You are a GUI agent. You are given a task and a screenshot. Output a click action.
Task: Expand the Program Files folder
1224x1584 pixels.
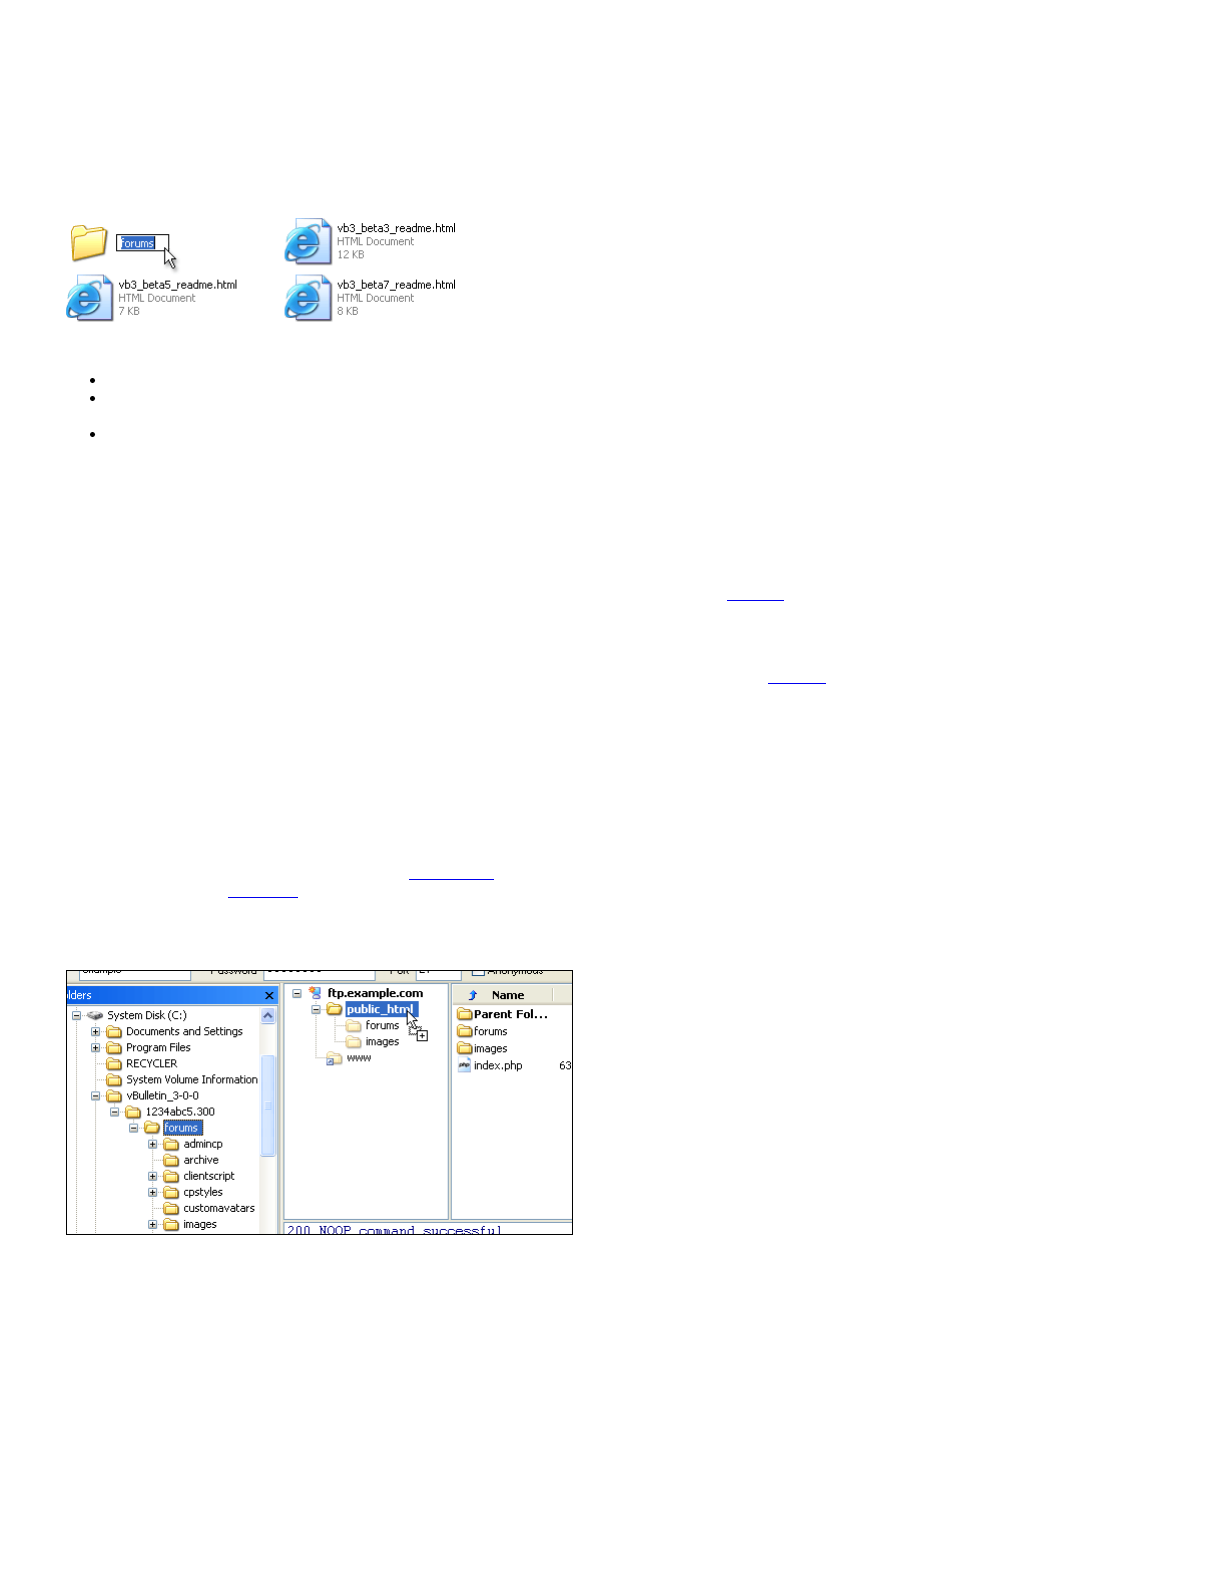pos(96,1047)
